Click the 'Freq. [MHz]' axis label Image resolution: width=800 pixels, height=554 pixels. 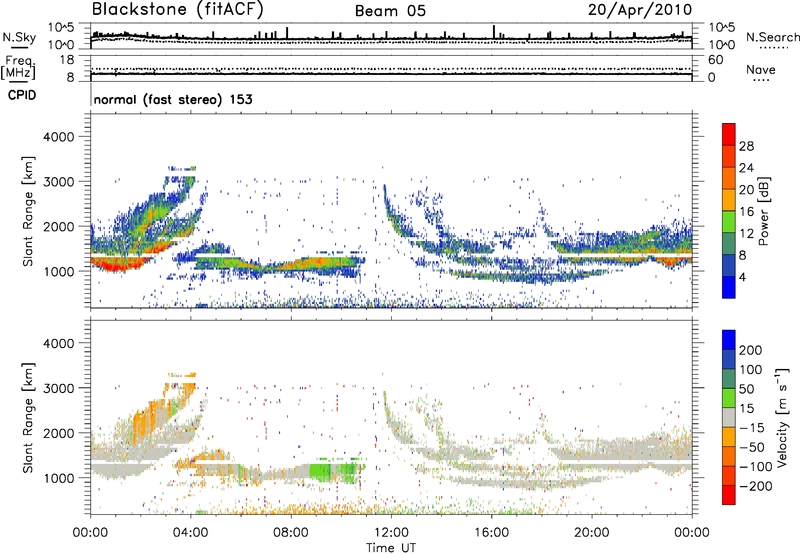(18, 68)
